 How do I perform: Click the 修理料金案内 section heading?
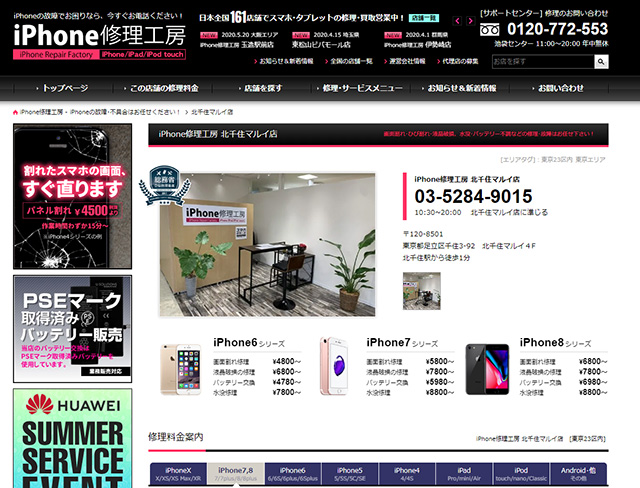[x=176, y=437]
